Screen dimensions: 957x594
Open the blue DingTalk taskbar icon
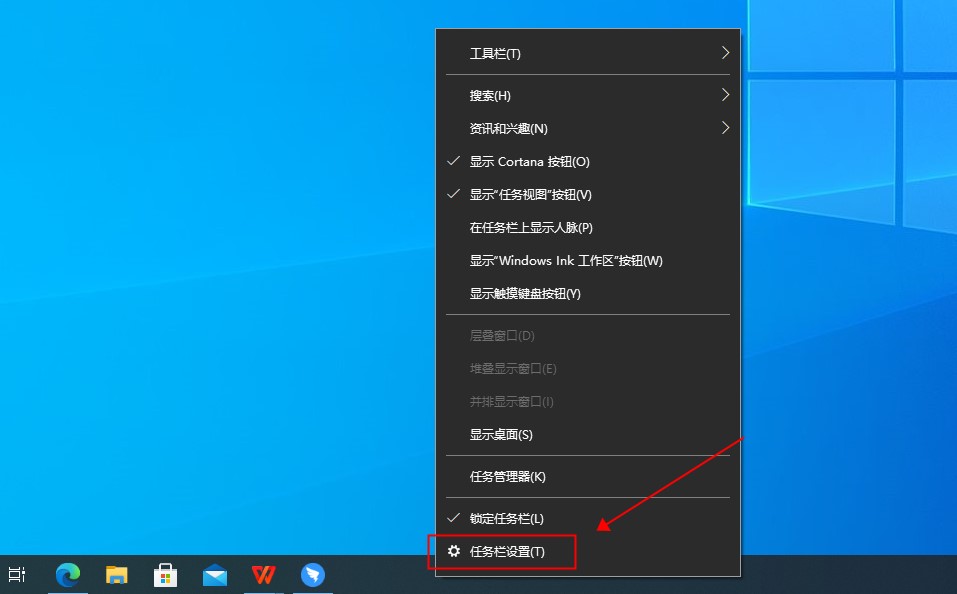pos(313,575)
